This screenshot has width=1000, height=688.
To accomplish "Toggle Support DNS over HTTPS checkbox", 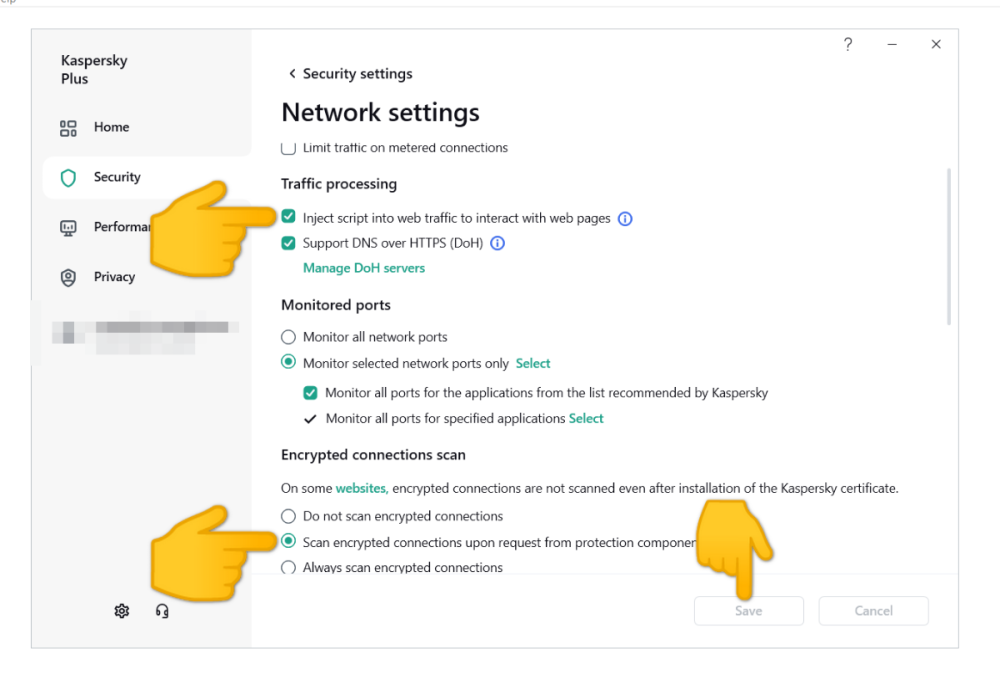I will (x=289, y=243).
